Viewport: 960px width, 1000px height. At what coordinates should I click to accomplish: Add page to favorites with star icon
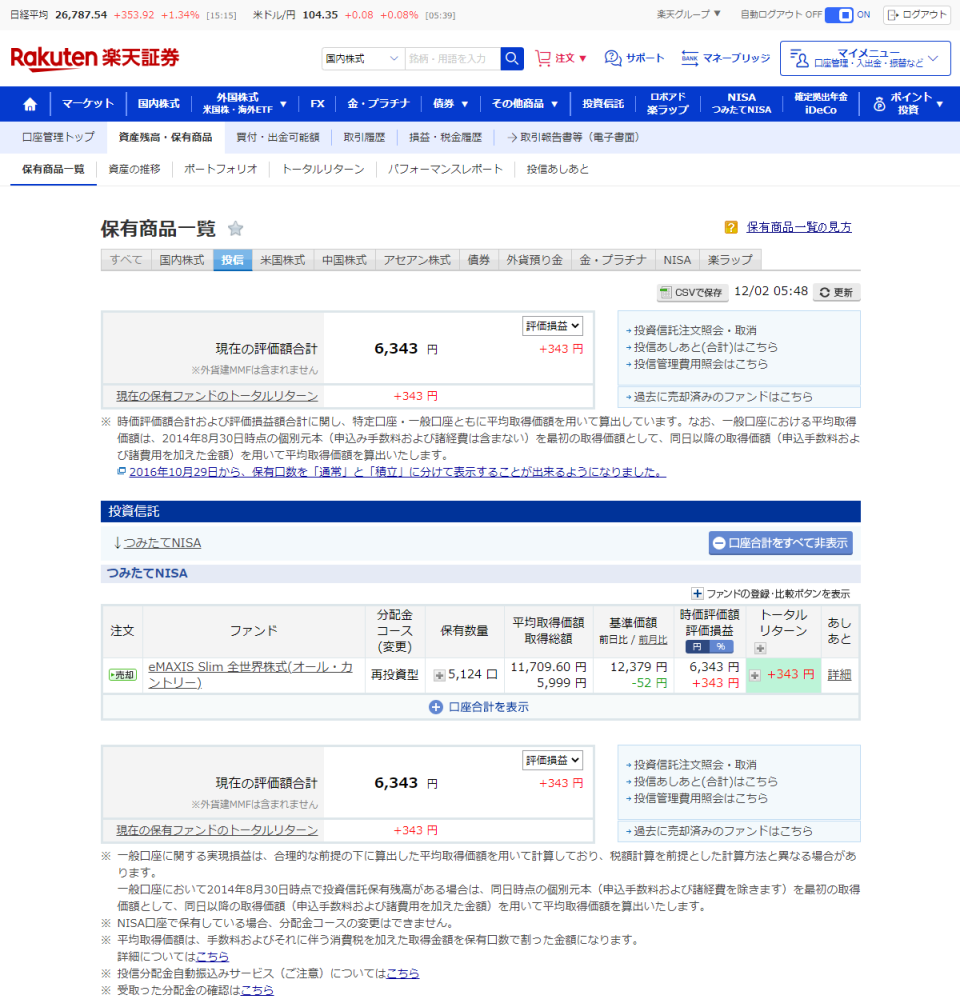pyautogui.click(x=235, y=228)
